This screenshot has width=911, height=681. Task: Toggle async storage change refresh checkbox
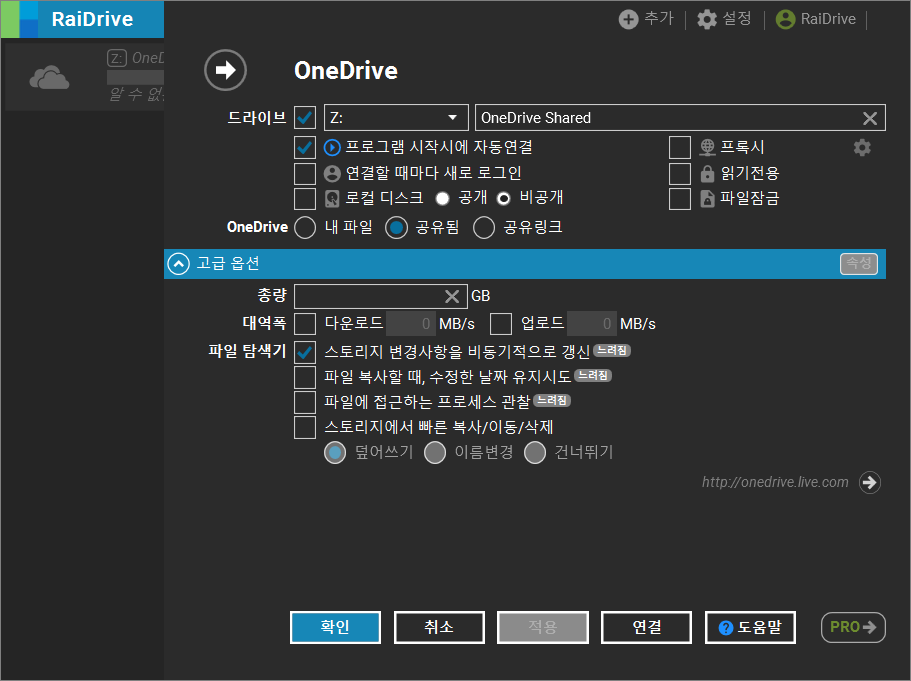coord(305,352)
